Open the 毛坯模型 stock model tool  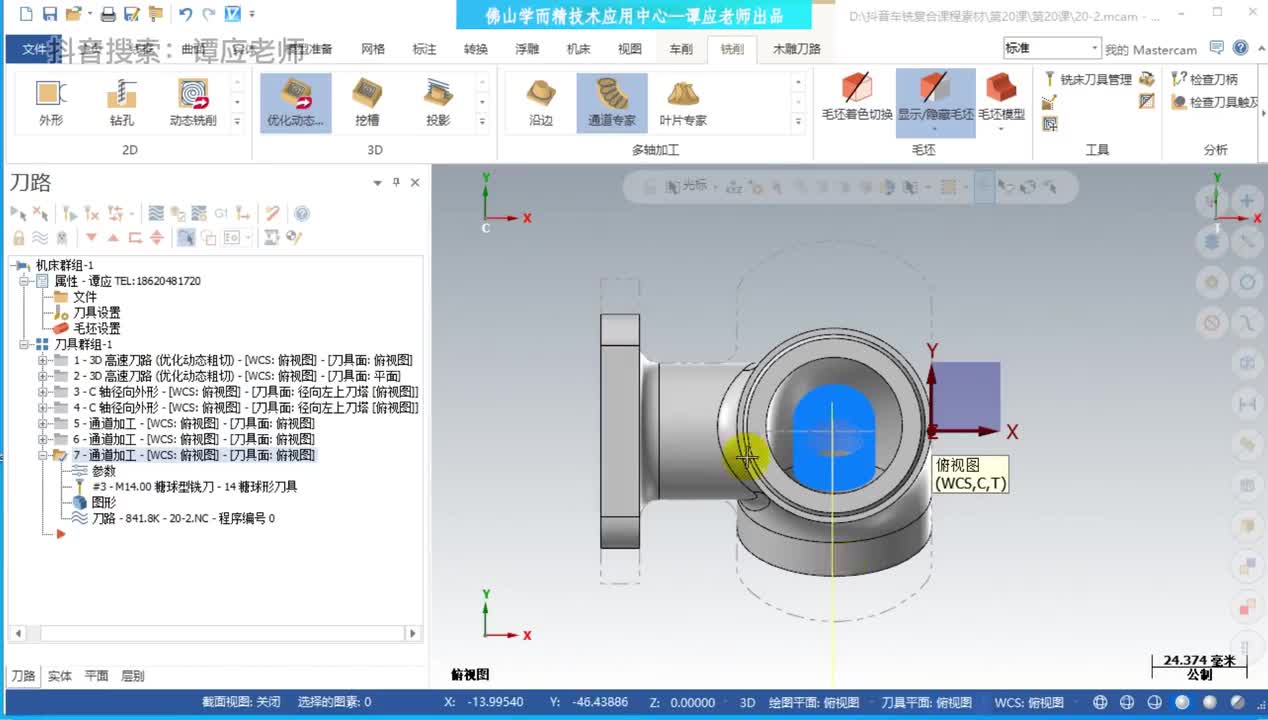1001,101
